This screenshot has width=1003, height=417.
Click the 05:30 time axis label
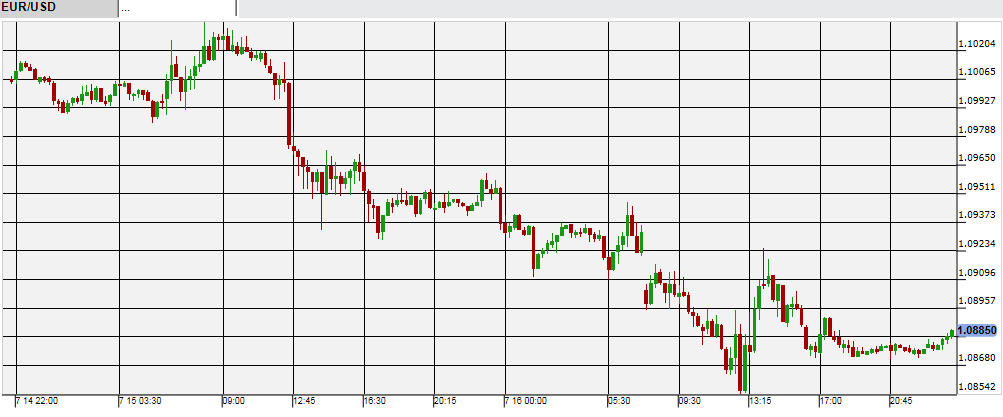point(619,401)
